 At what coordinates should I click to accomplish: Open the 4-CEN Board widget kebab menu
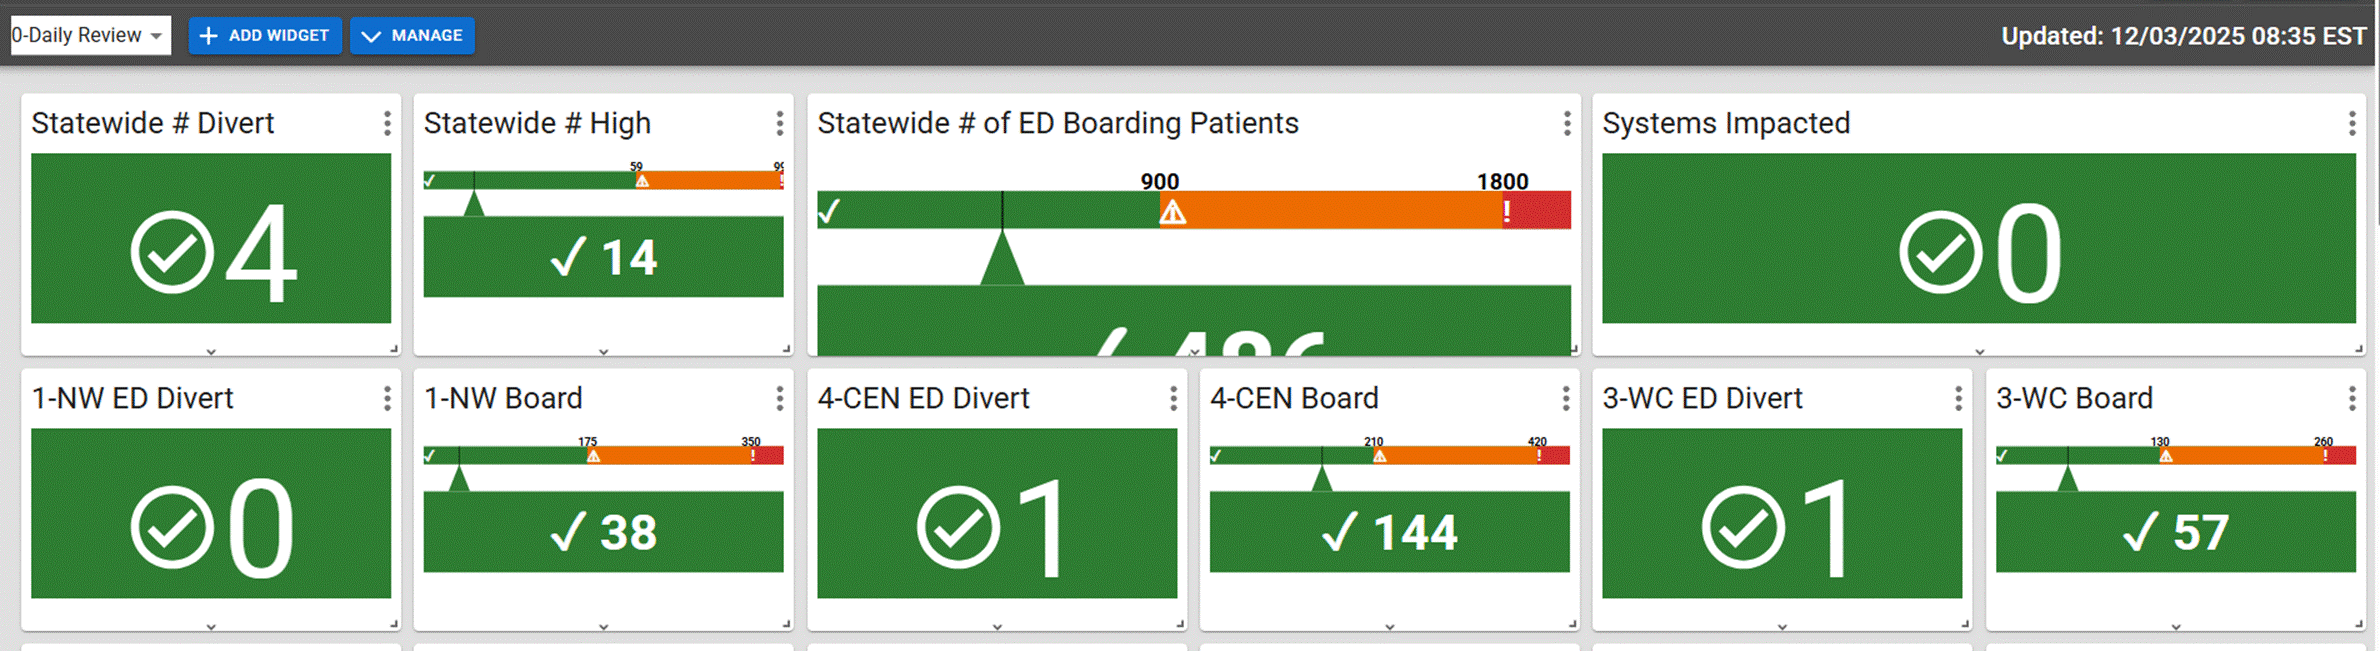point(1565,399)
